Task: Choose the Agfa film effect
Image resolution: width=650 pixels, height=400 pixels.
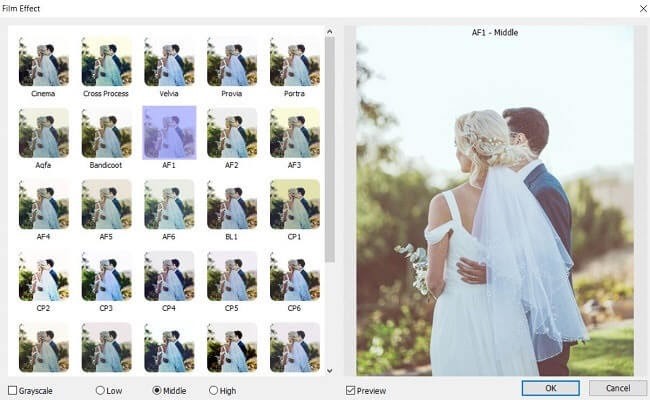Action: point(43,133)
